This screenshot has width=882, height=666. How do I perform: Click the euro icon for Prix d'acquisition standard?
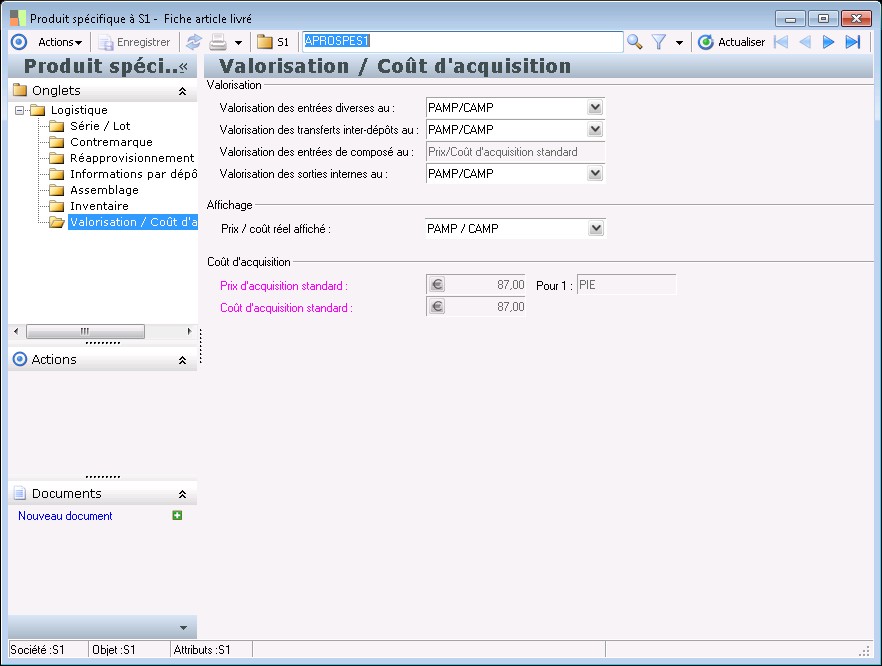(x=437, y=285)
